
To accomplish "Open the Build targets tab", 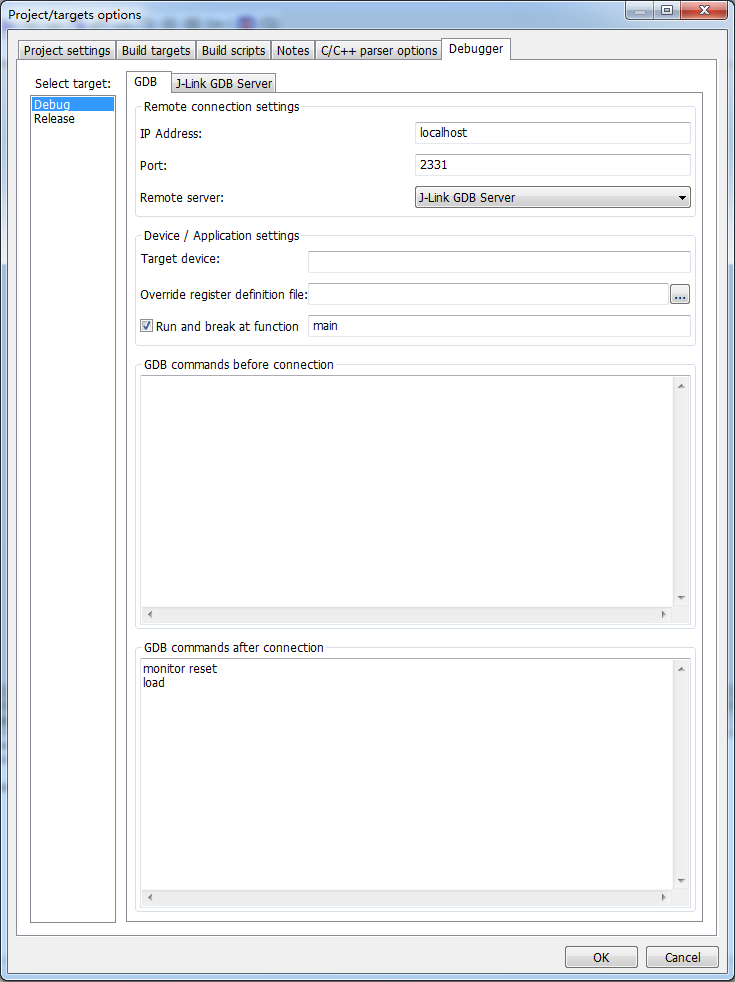I will pyautogui.click(x=156, y=51).
